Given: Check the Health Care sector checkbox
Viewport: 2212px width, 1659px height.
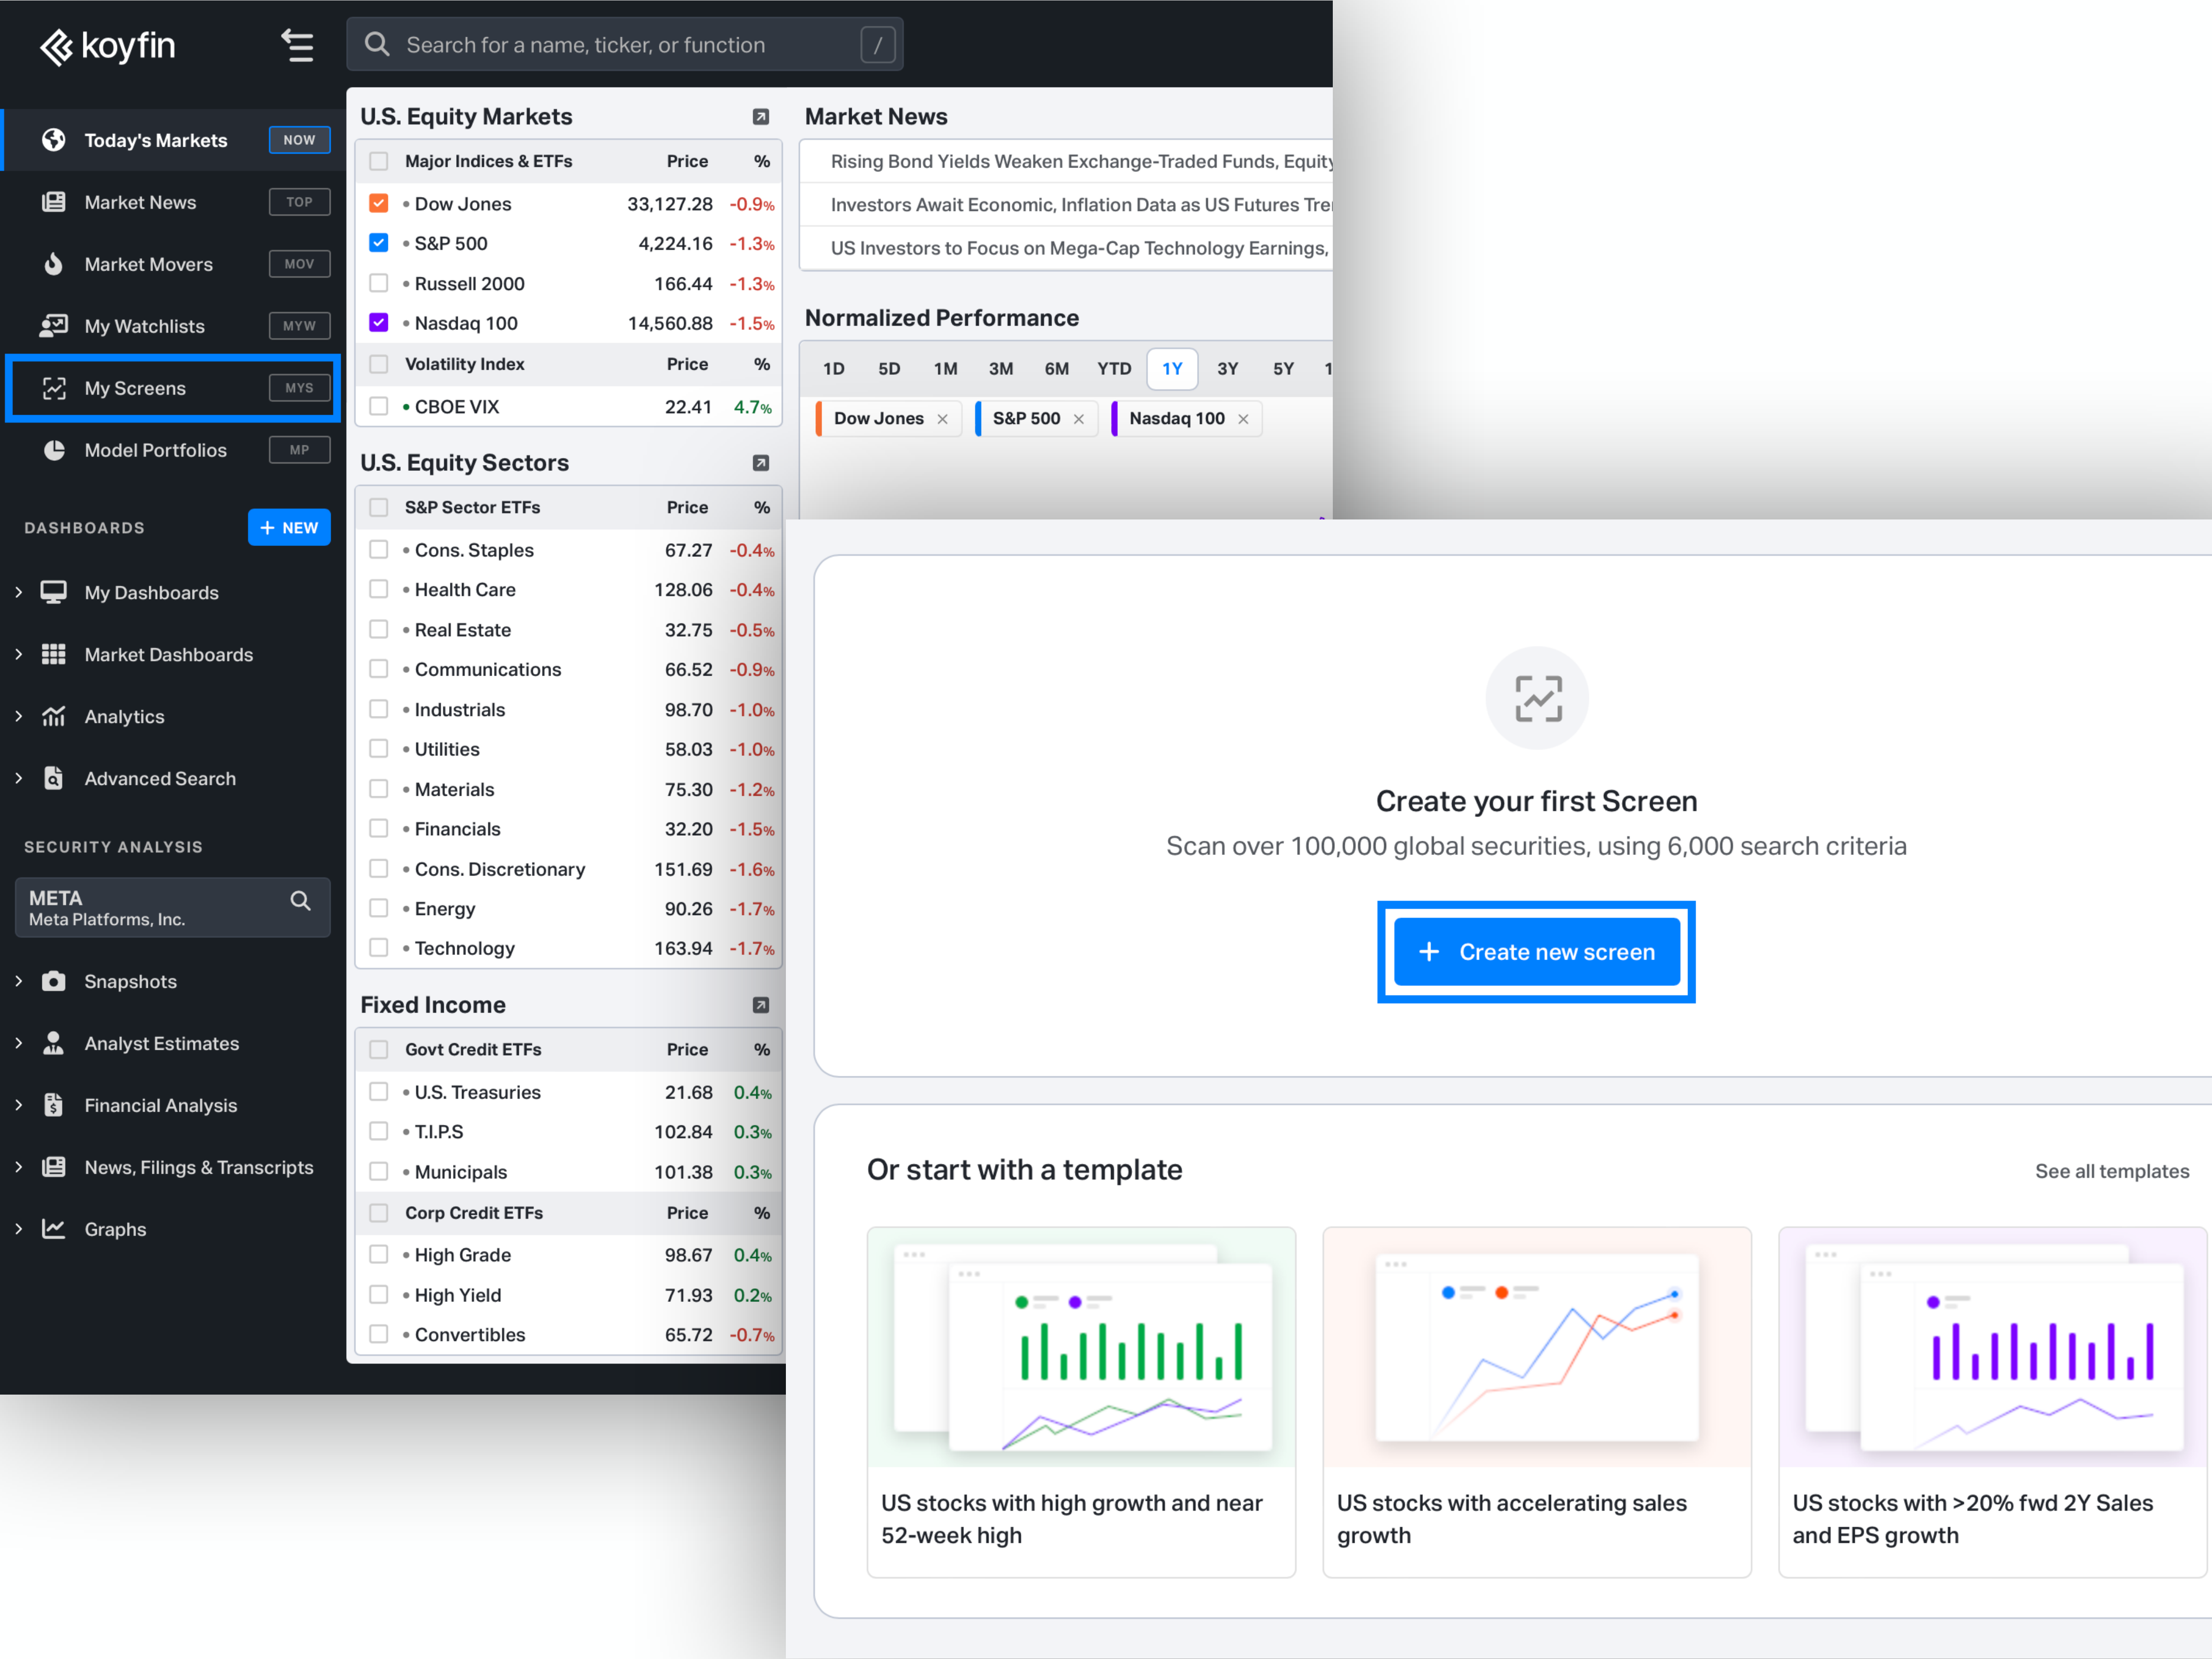Looking at the screenshot, I should tap(379, 589).
